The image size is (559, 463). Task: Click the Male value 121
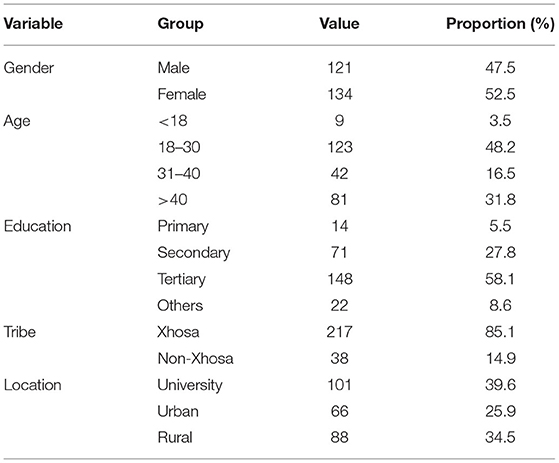pos(339,68)
